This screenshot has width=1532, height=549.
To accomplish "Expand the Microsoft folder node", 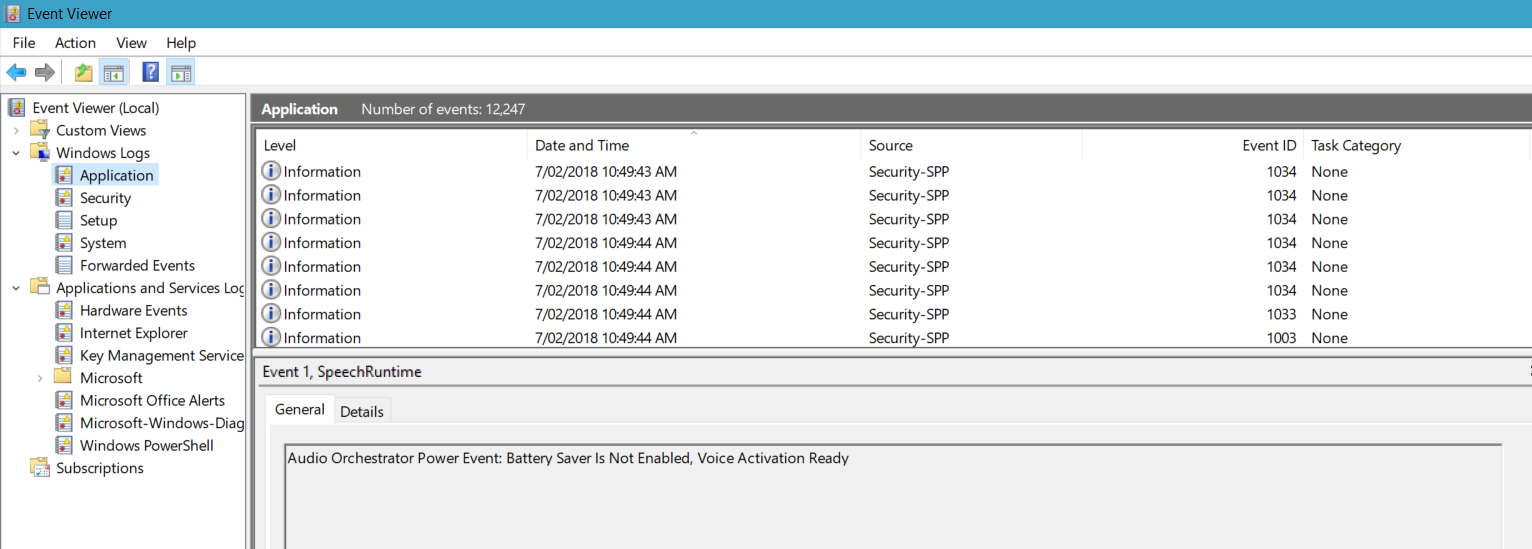I will (40, 378).
